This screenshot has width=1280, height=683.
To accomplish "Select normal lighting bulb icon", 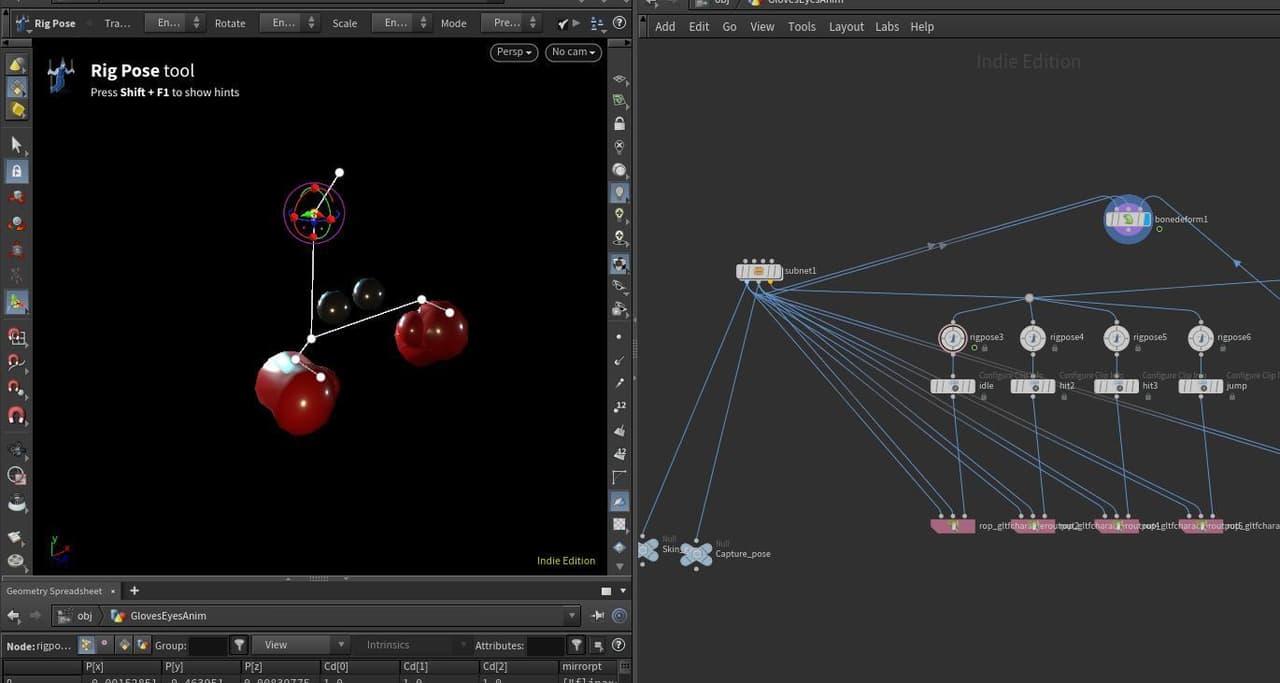I will [620, 193].
